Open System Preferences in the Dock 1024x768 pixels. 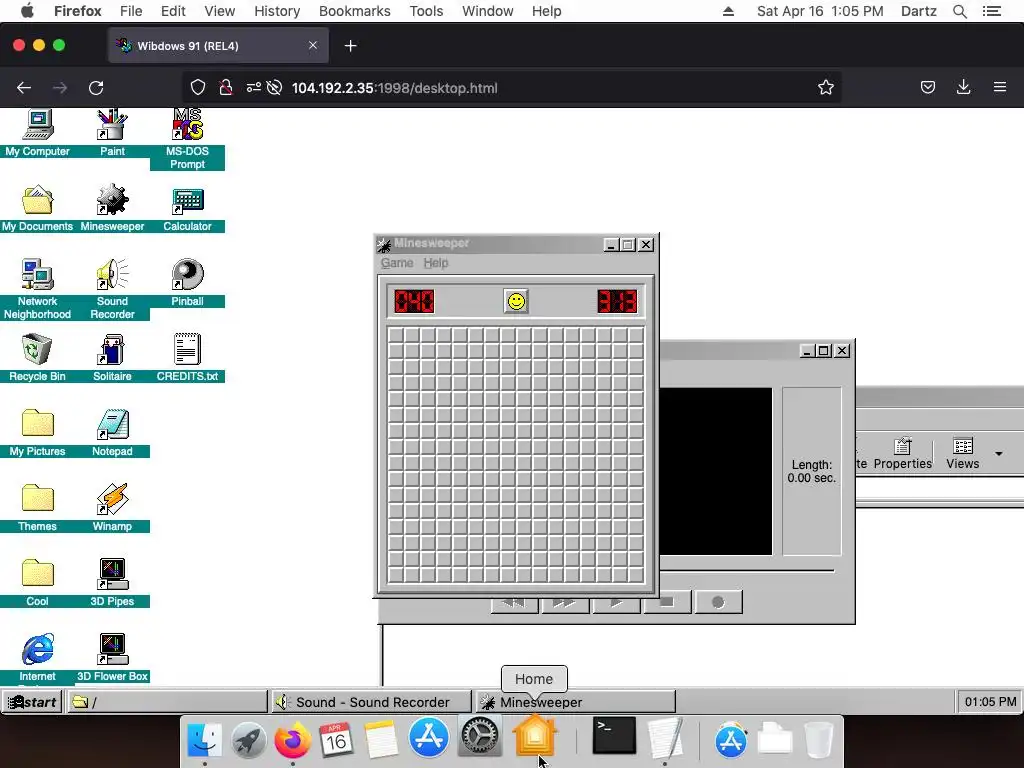480,738
